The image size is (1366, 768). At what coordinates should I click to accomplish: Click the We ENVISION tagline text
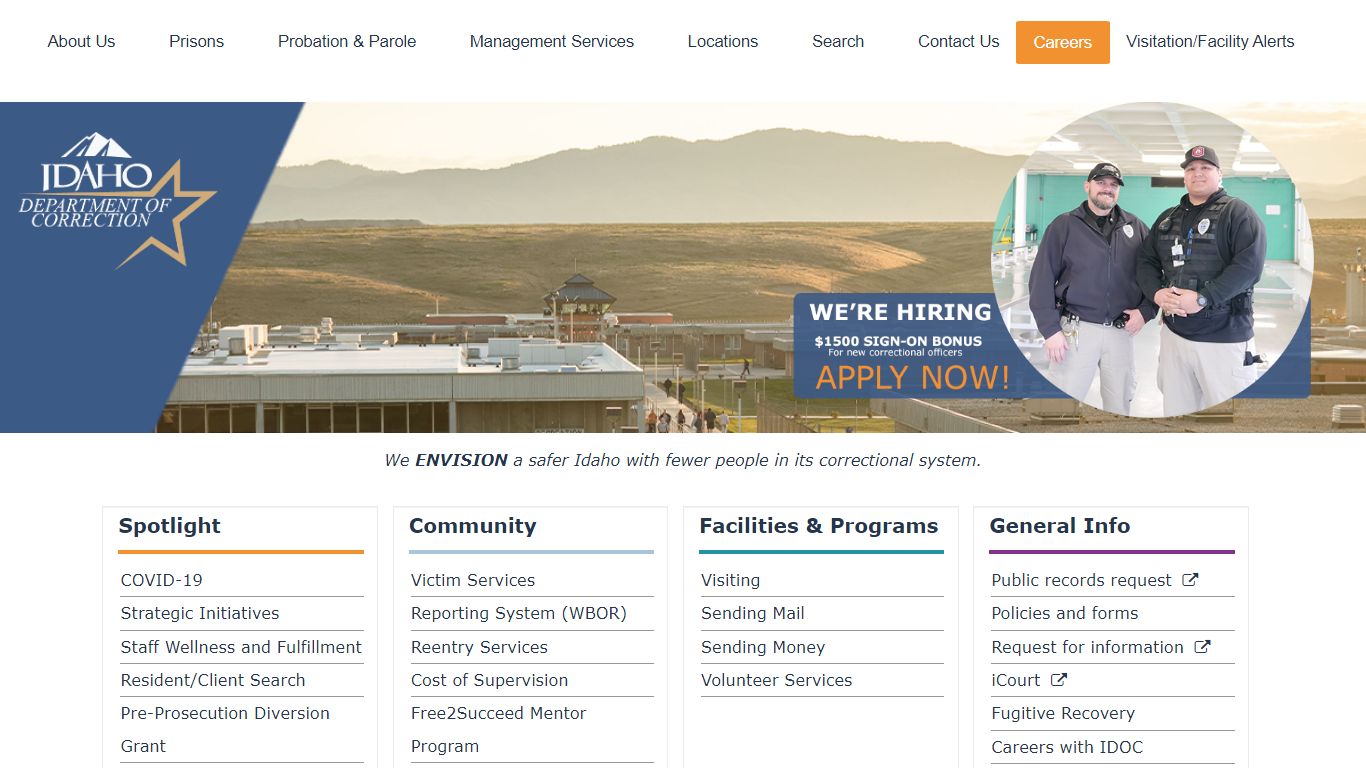tap(683, 461)
